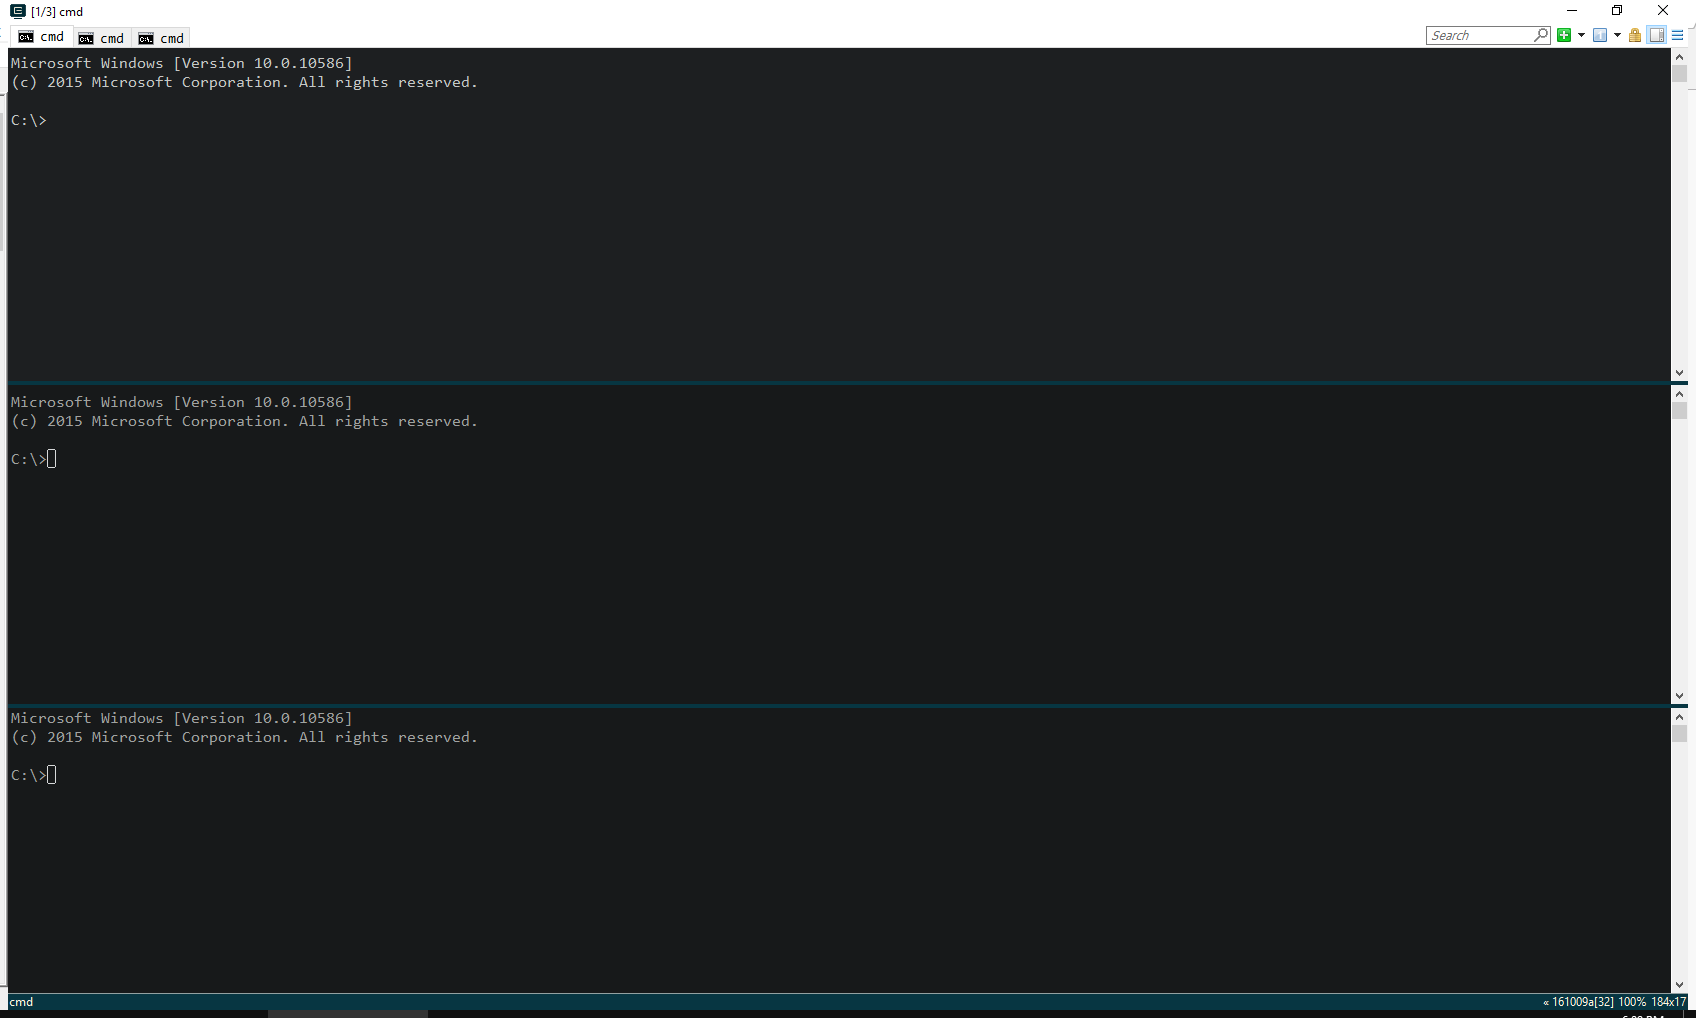The image size is (1696, 1018).
Task: Click the green plus new console icon
Action: pyautogui.click(x=1564, y=35)
